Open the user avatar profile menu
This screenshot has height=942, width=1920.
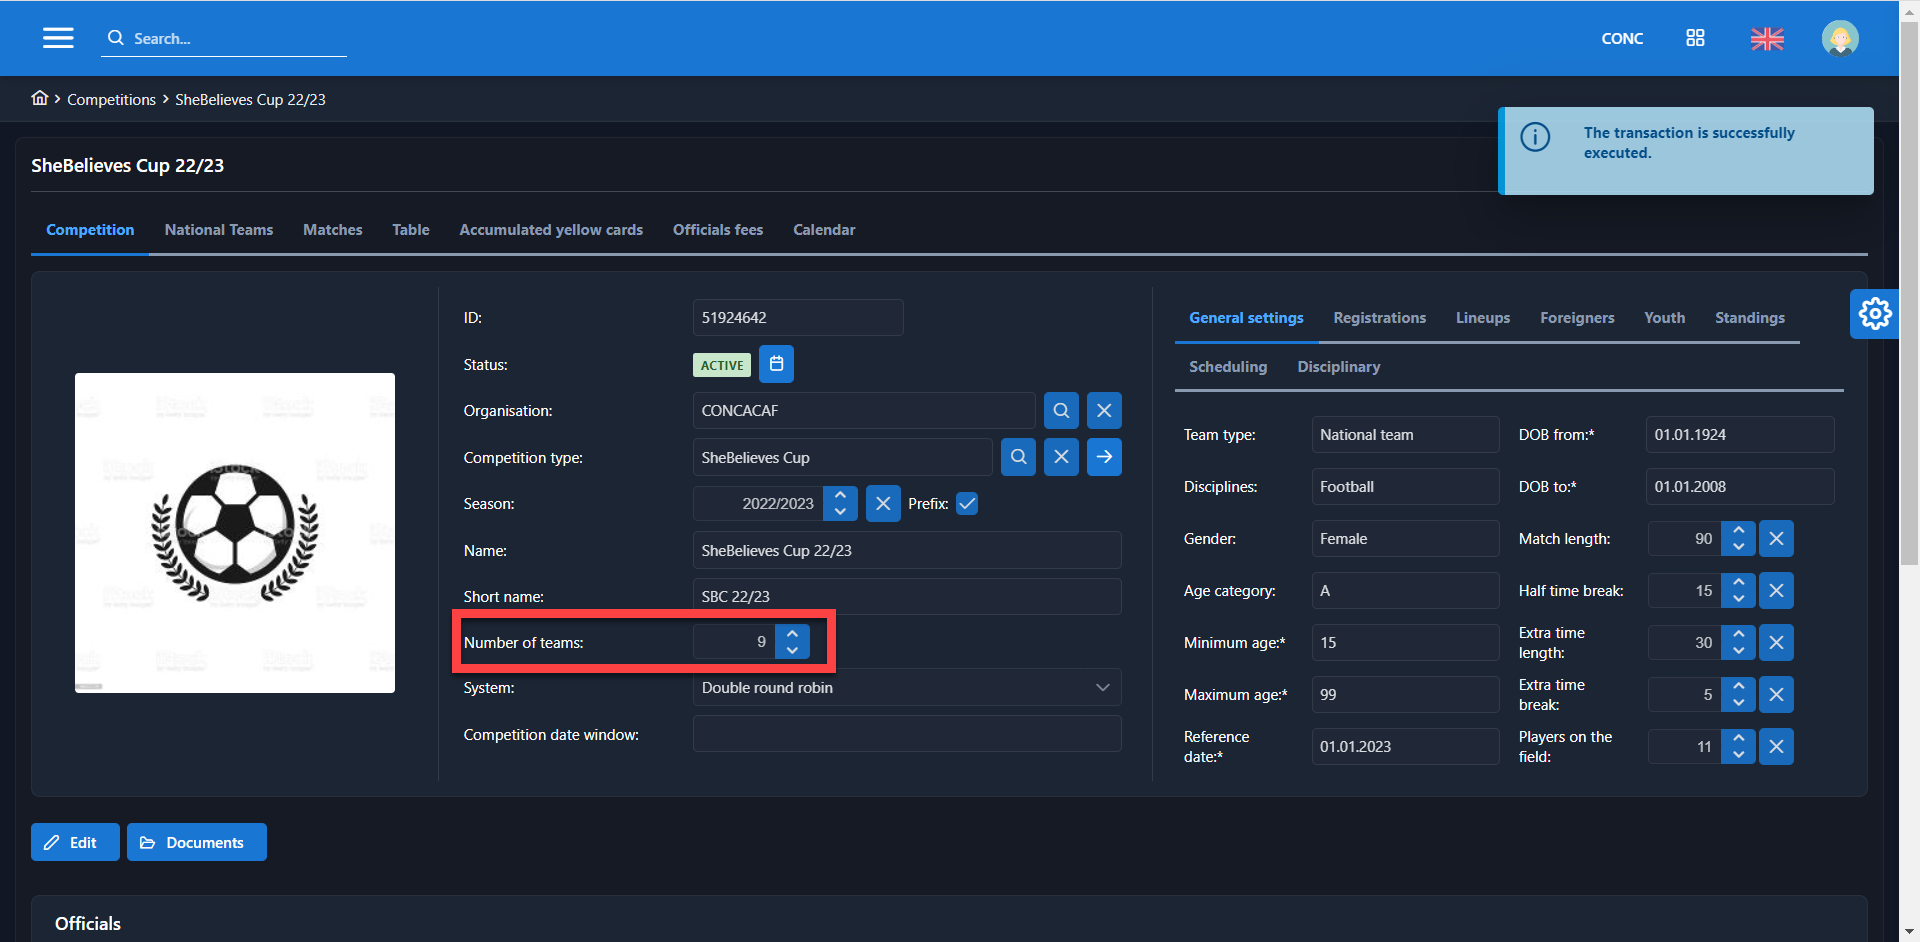(1839, 39)
